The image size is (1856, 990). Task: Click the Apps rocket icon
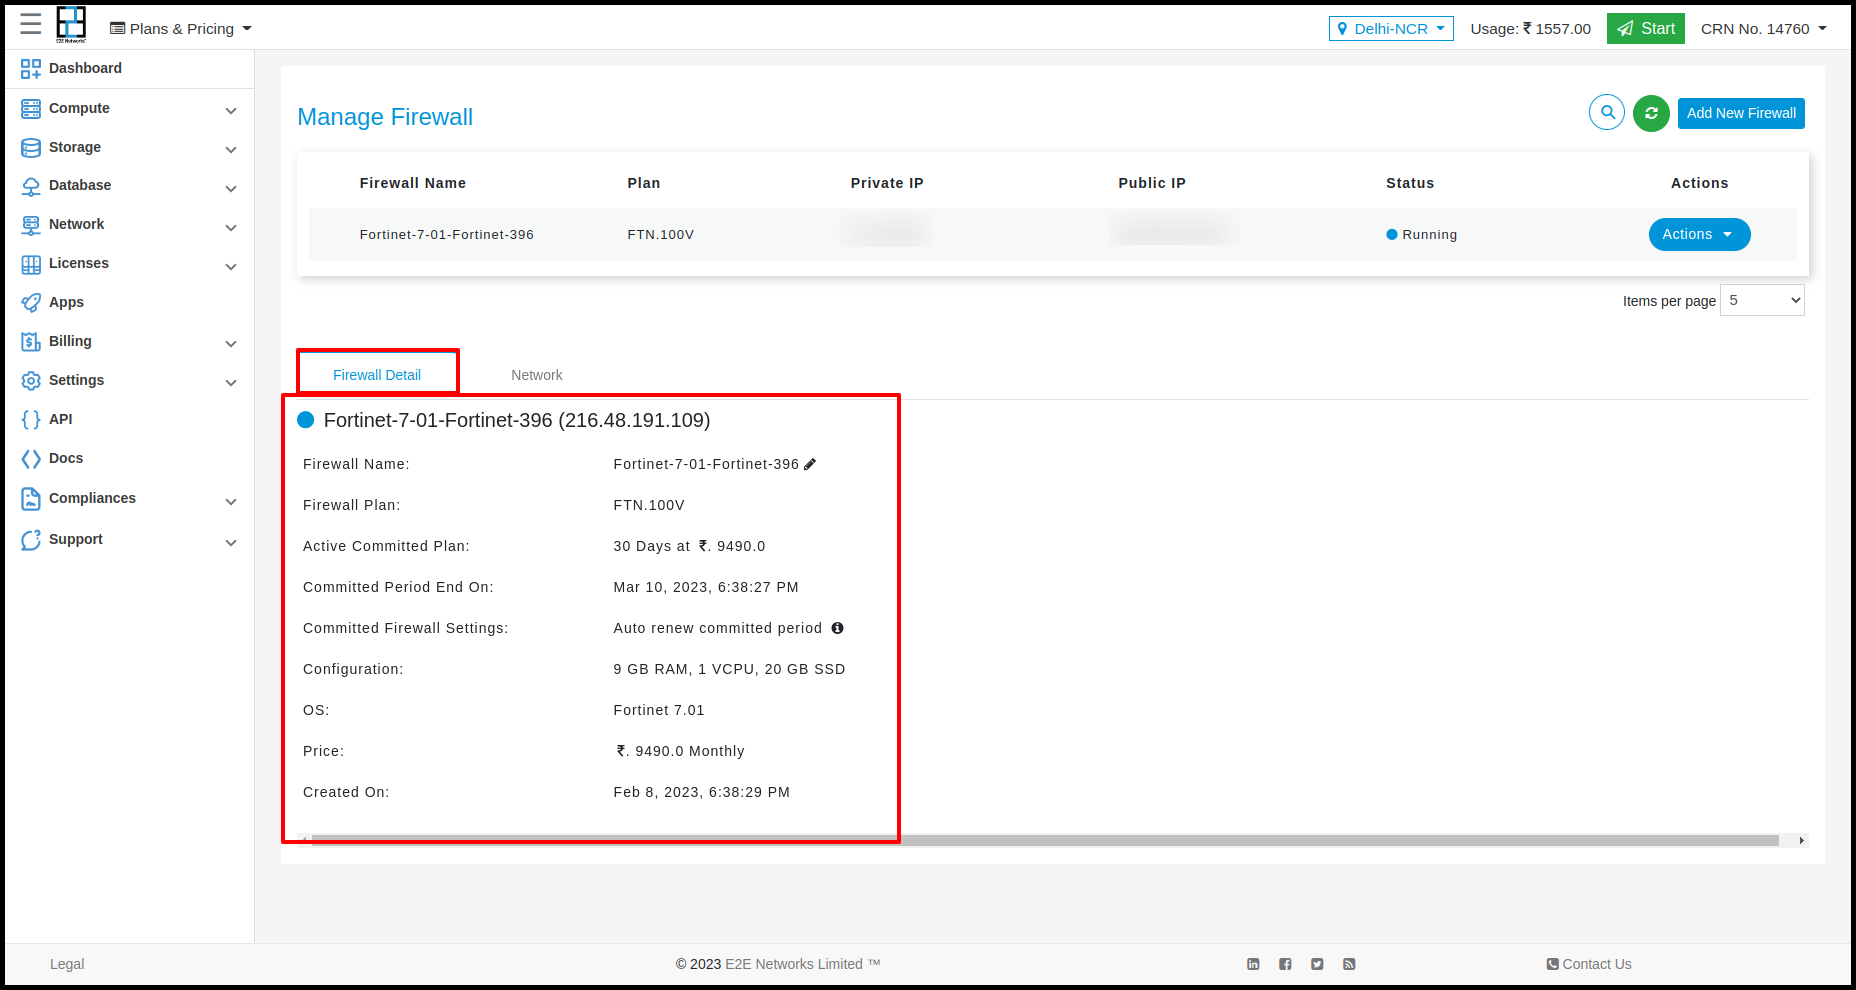[x=31, y=302]
